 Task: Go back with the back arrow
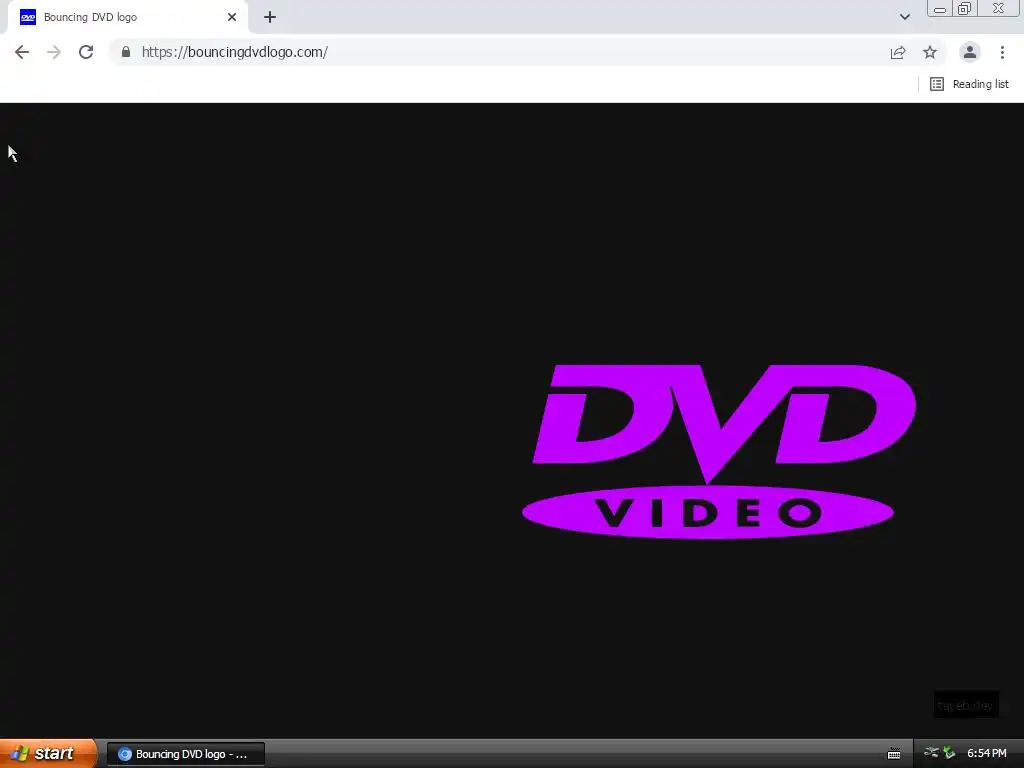22,52
